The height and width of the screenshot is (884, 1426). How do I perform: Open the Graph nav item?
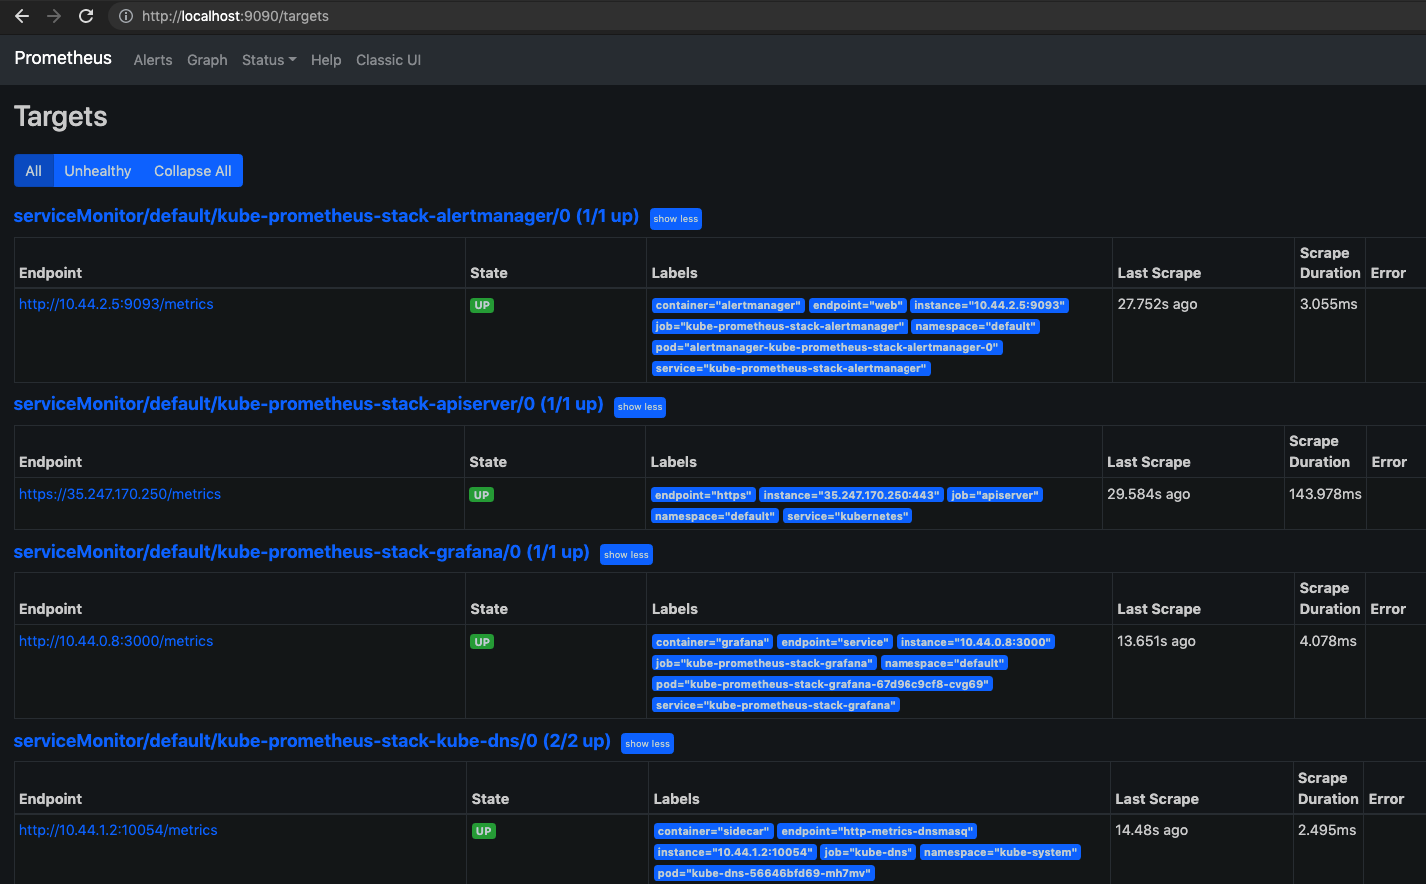coord(207,60)
